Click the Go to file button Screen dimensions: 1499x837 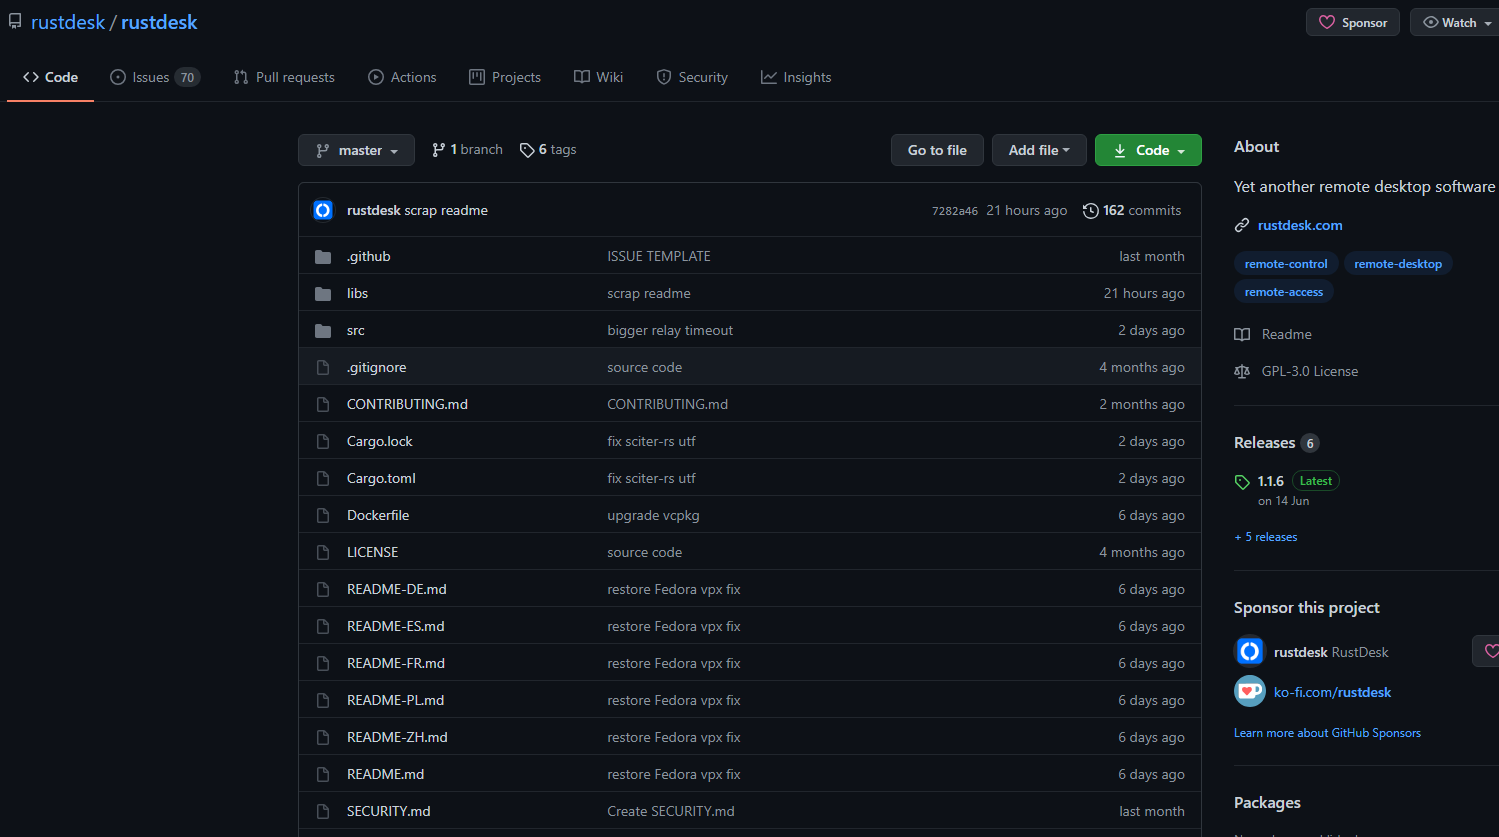tap(937, 150)
